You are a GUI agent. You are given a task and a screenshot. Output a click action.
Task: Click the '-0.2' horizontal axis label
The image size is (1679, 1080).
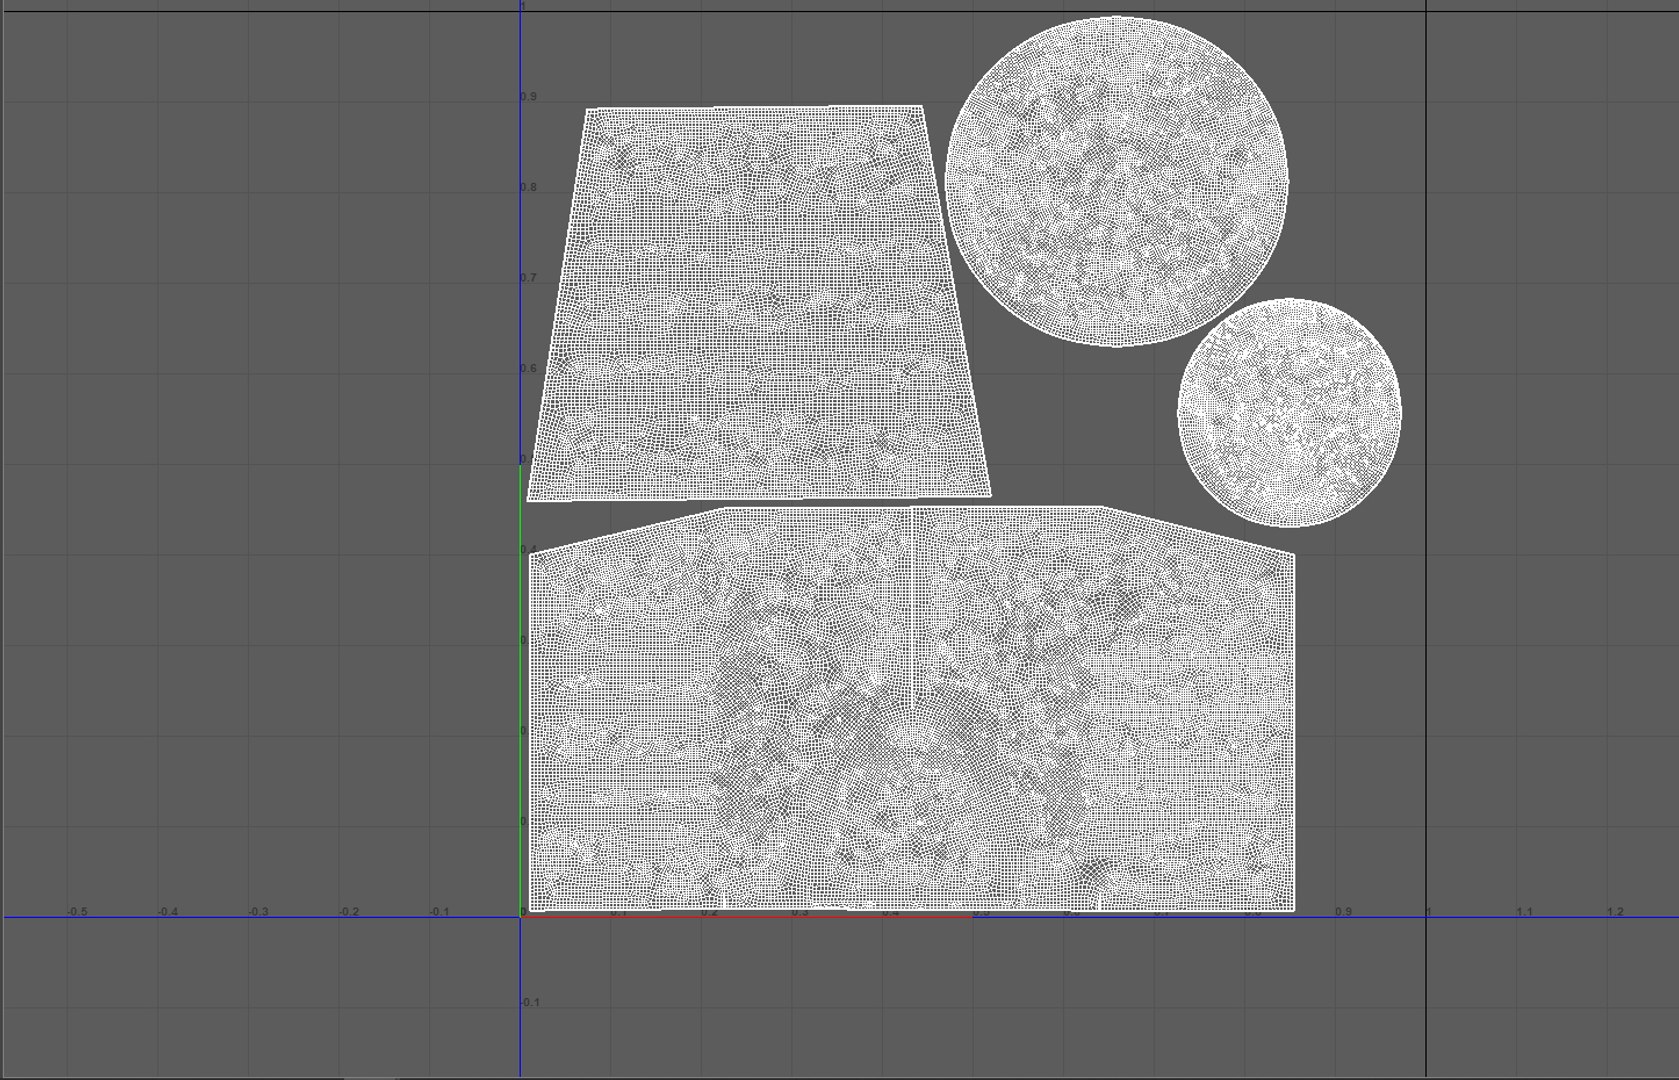(348, 912)
